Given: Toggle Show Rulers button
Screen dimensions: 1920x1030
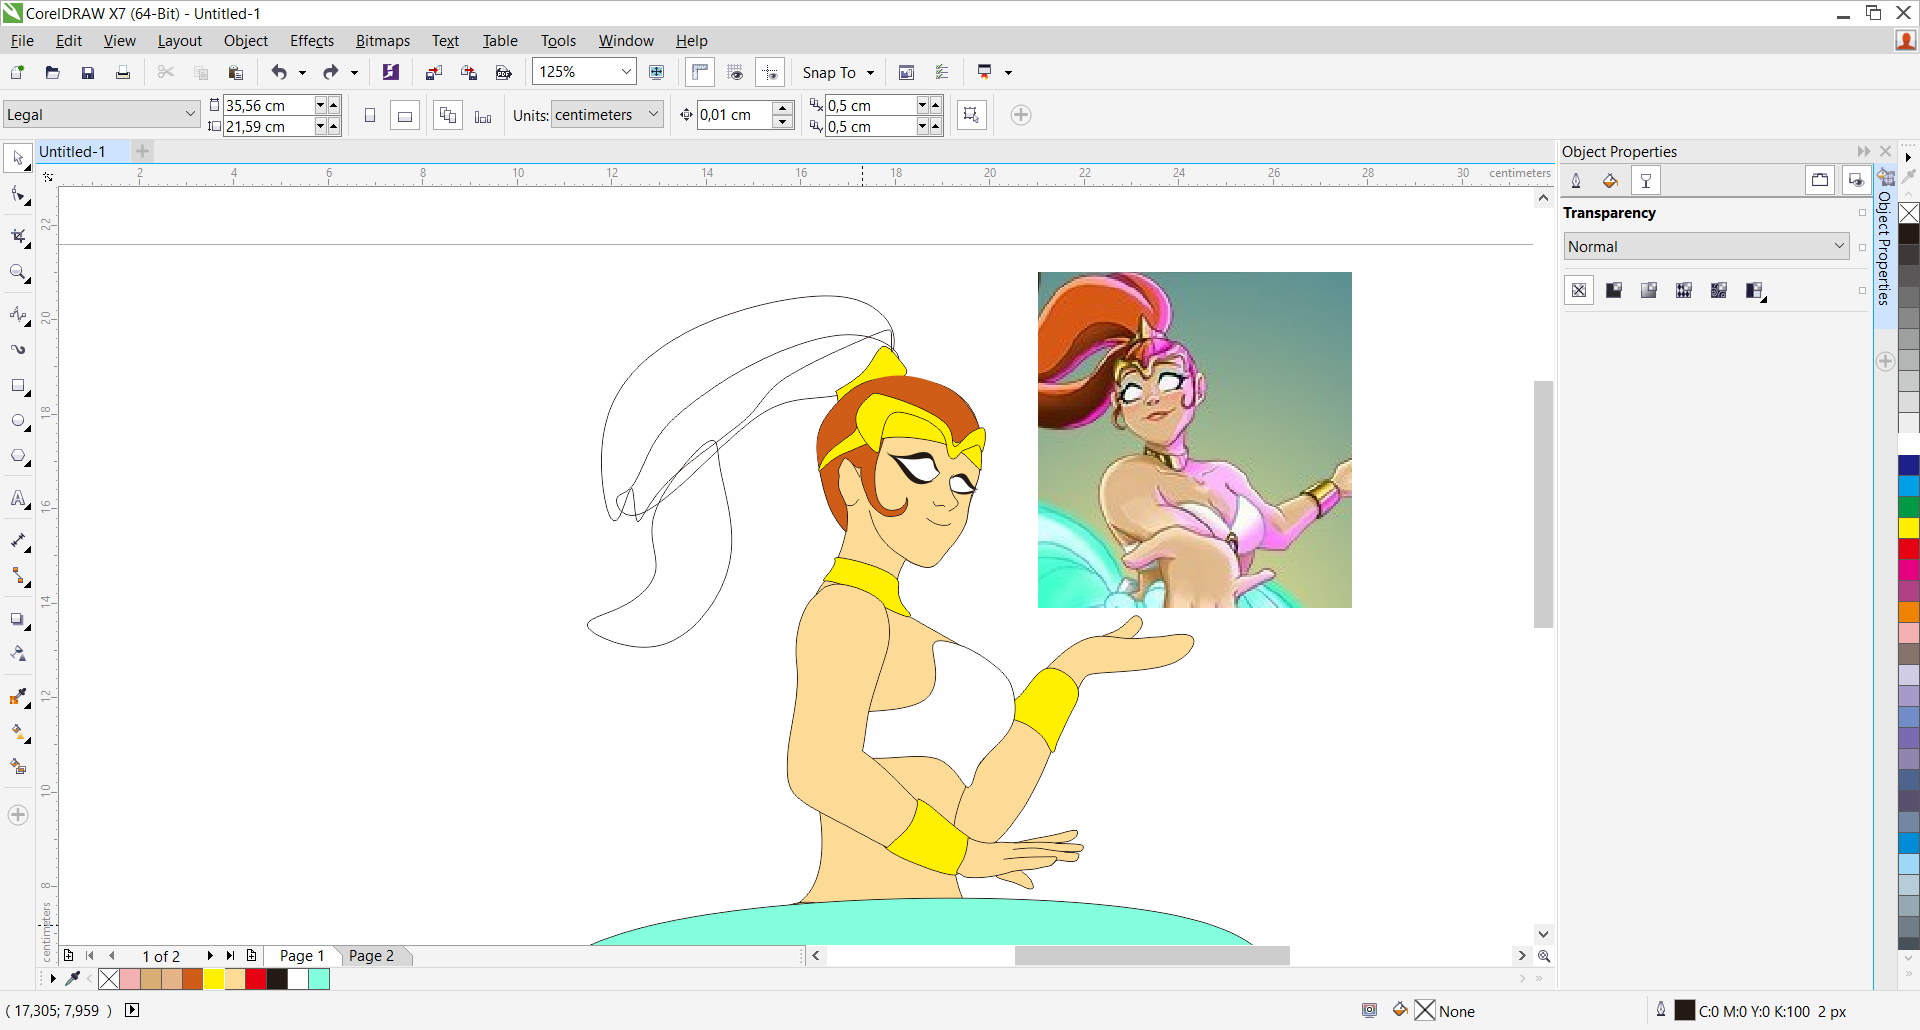Looking at the screenshot, I should point(700,72).
